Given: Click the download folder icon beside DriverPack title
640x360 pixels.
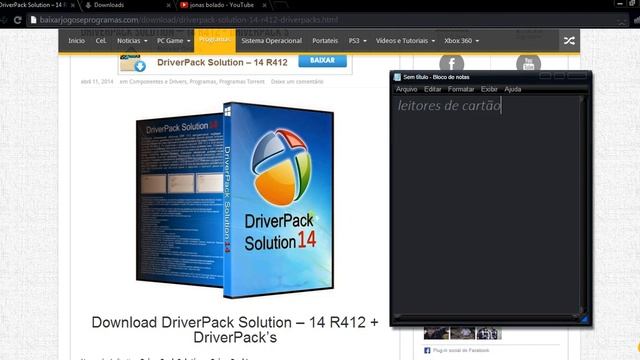Looking at the screenshot, I should click(133, 63).
